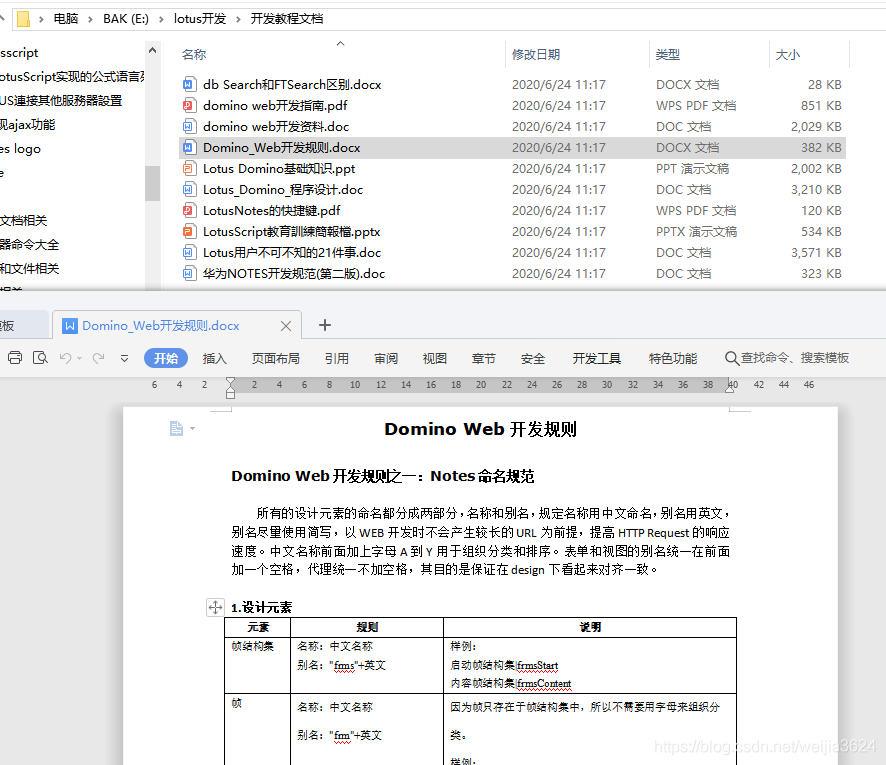The image size is (886, 765).
Task: Select the file name LotusNotes的快捷键.pdf
Action: [x=271, y=210]
